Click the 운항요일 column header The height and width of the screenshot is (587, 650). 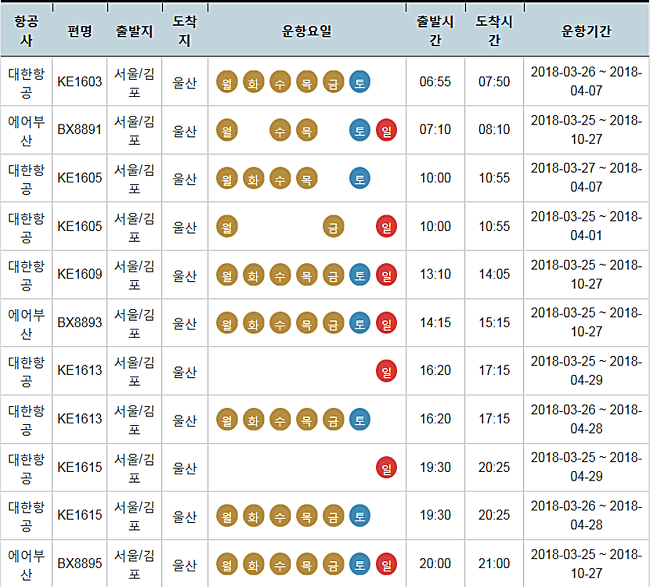tap(307, 31)
